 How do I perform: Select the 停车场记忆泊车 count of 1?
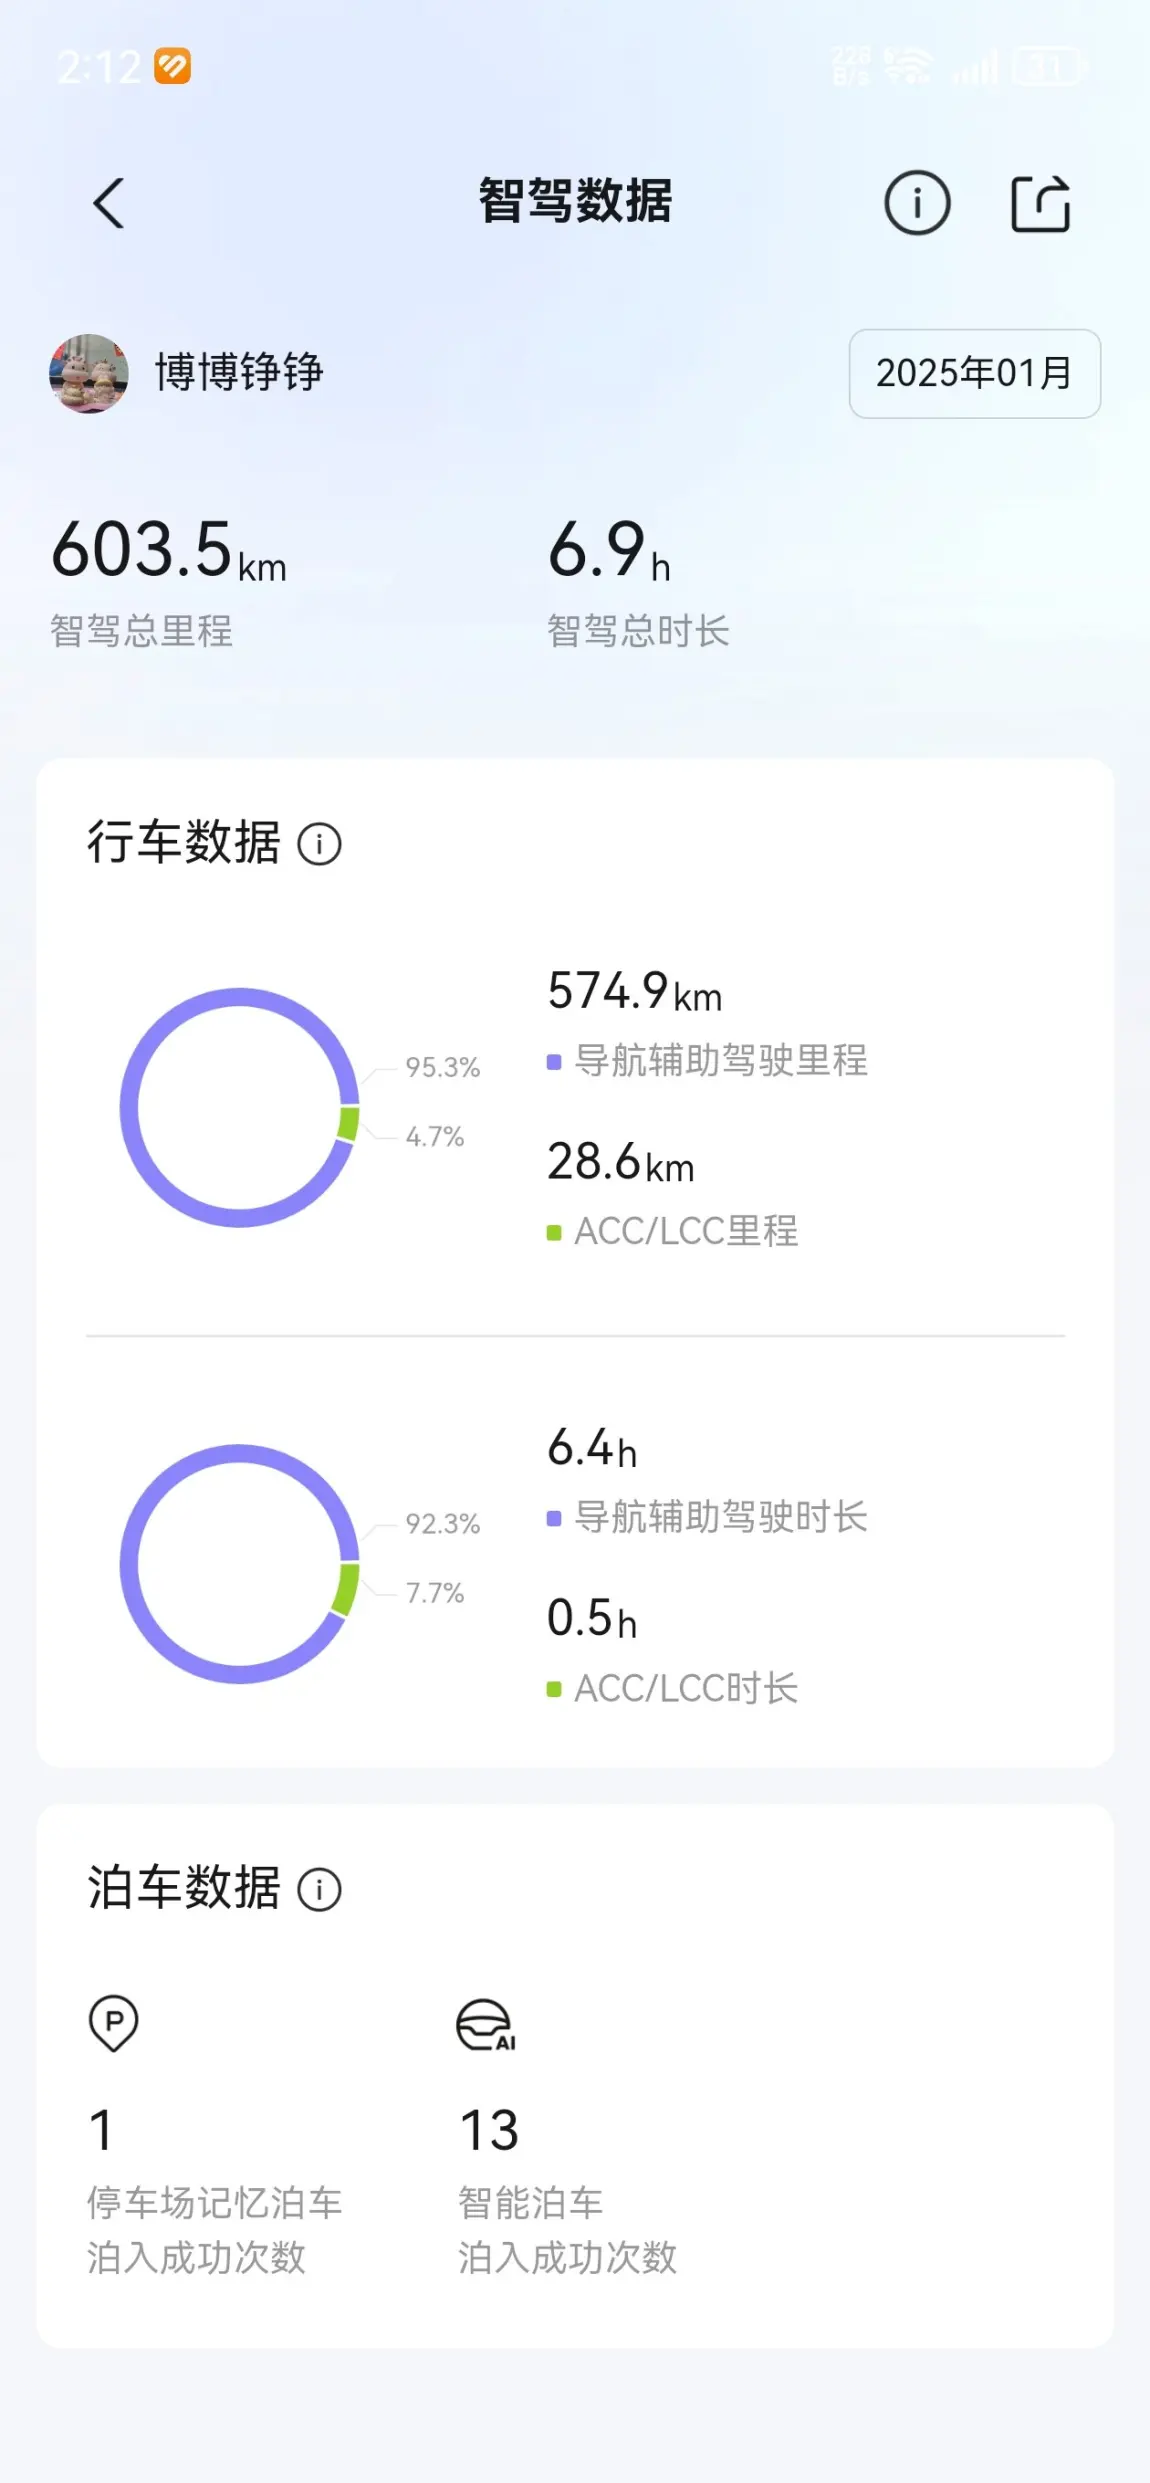coord(101,2130)
